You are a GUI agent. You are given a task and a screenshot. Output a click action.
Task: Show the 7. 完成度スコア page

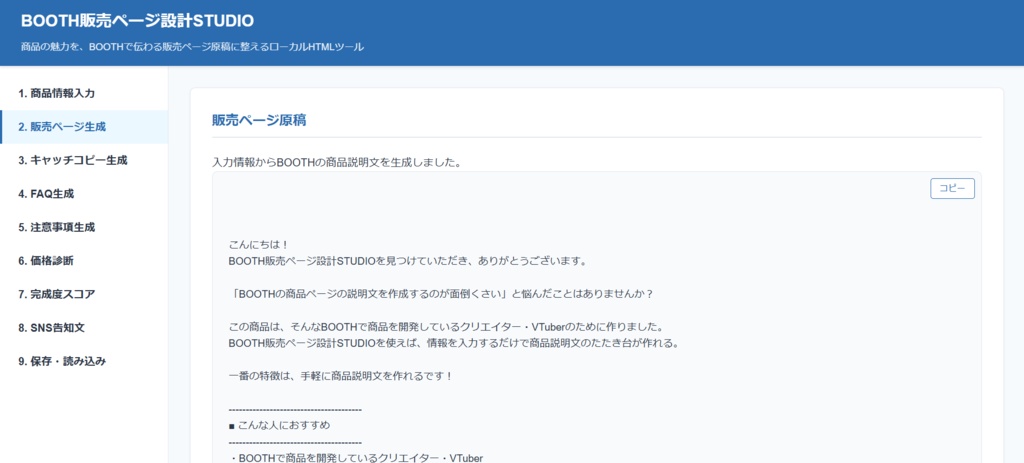[x=84, y=294]
